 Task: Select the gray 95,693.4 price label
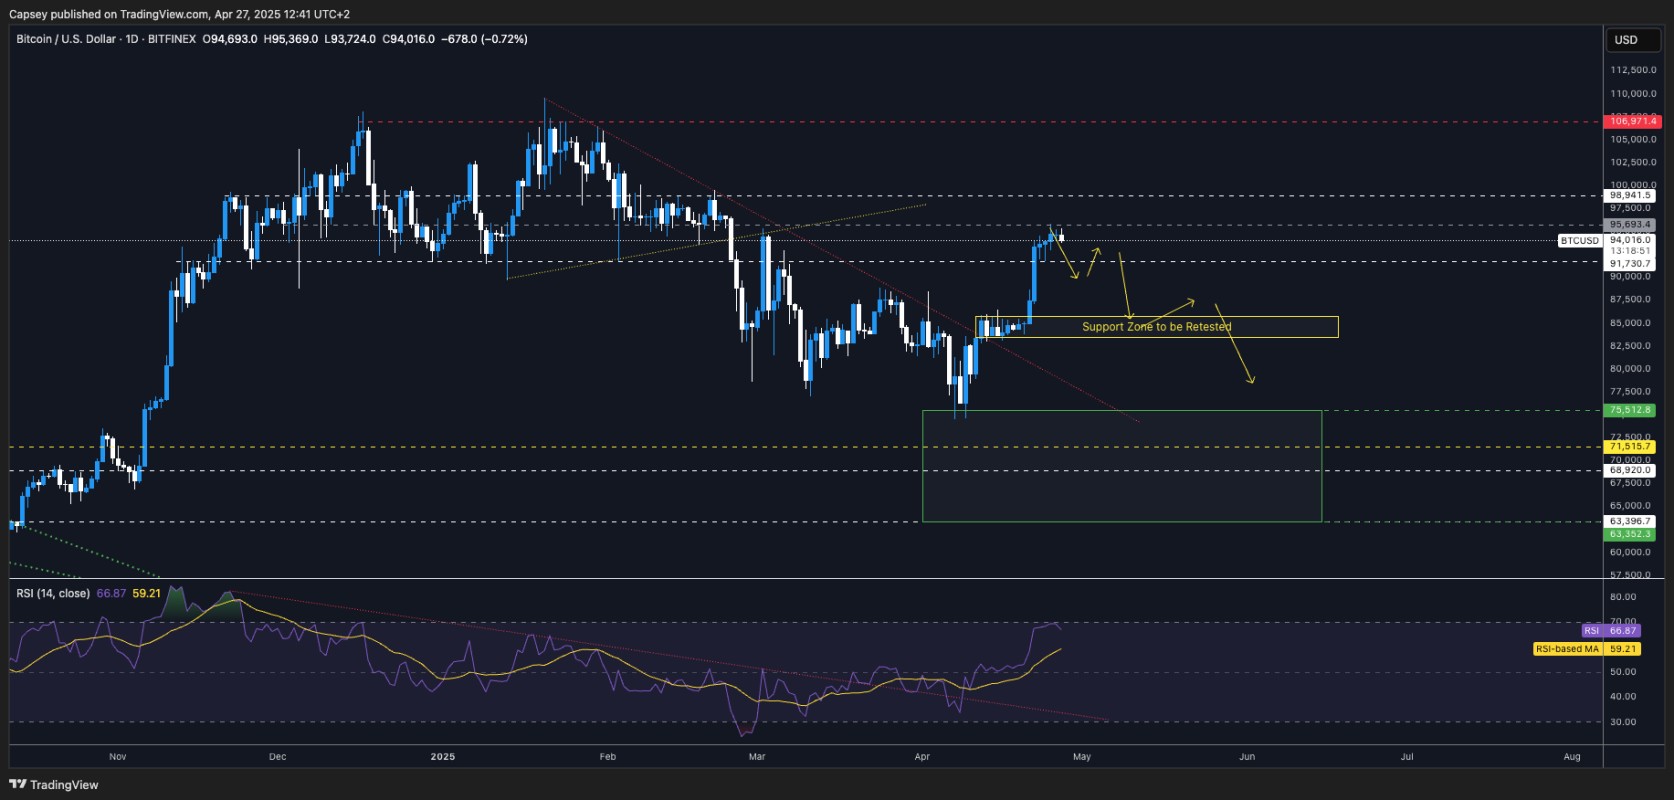coord(1630,225)
